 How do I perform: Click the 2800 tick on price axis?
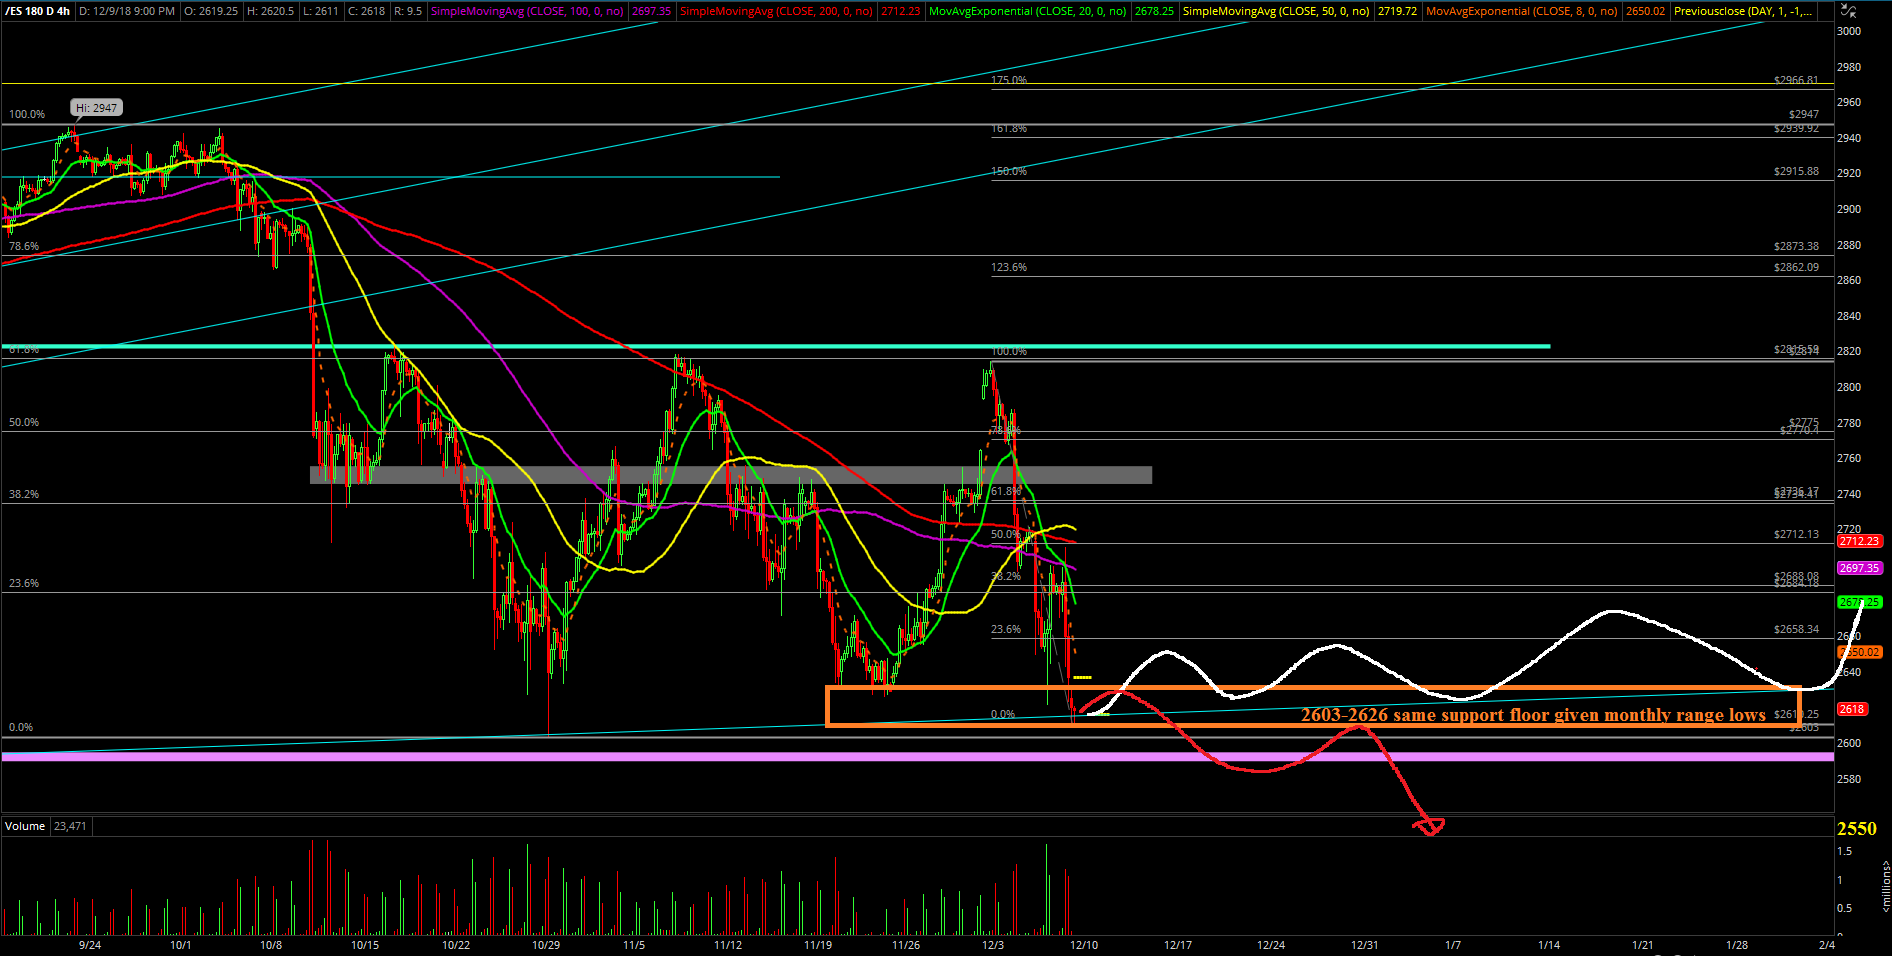[1849, 387]
